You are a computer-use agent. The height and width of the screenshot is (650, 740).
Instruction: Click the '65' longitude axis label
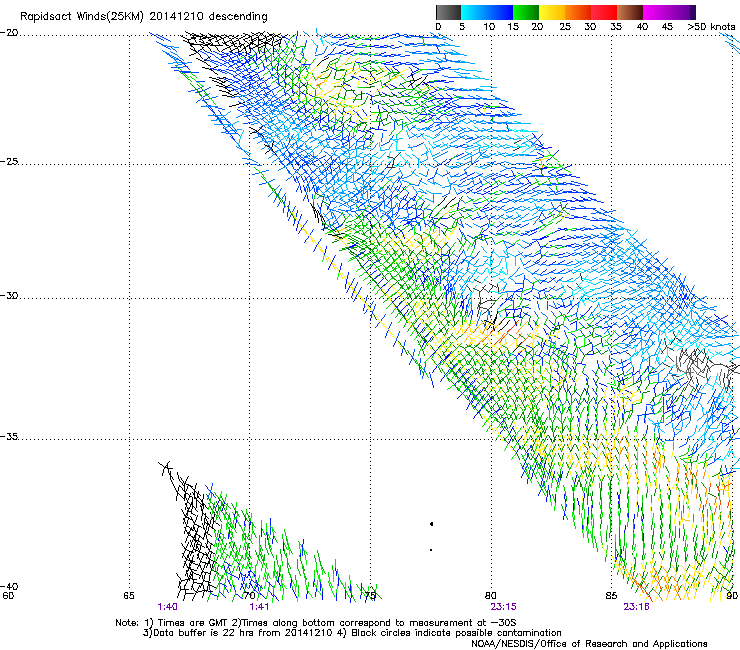click(x=129, y=595)
